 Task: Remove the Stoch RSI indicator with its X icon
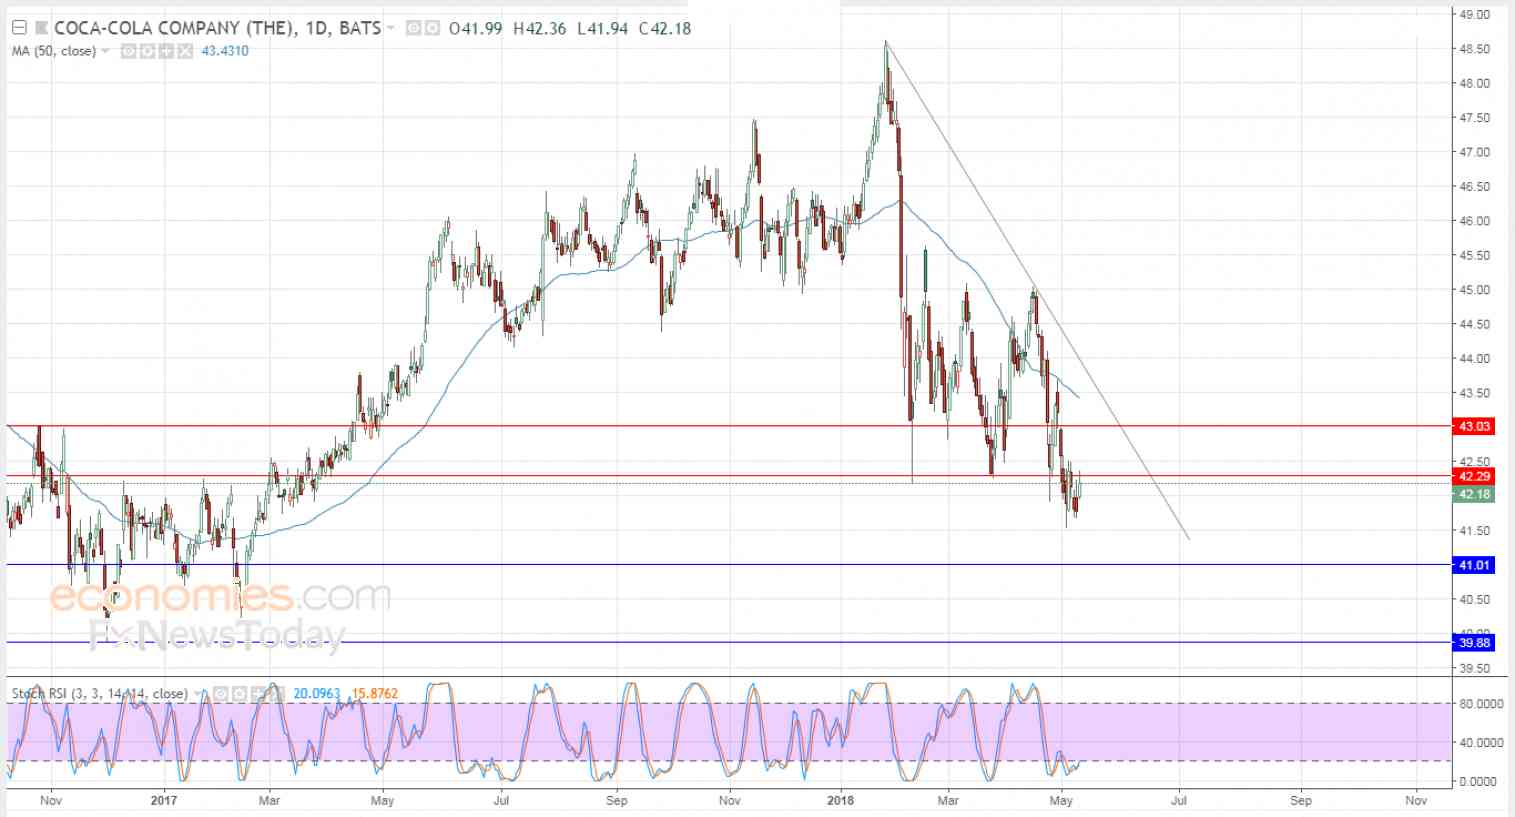click(275, 693)
